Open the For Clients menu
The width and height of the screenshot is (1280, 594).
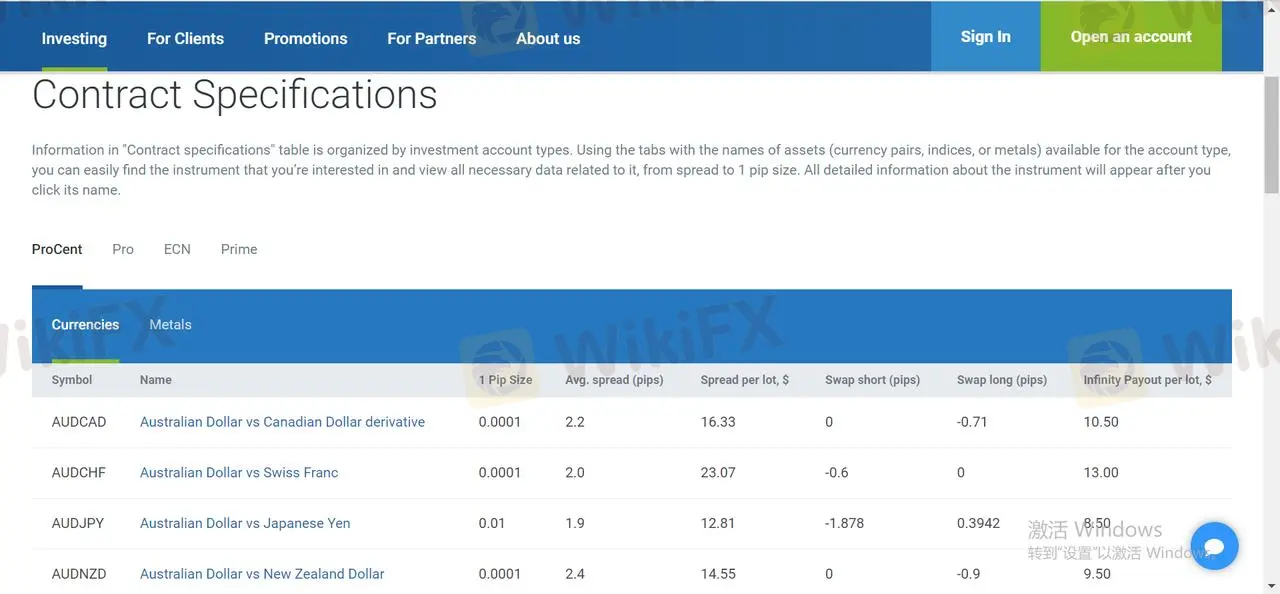[x=185, y=38]
